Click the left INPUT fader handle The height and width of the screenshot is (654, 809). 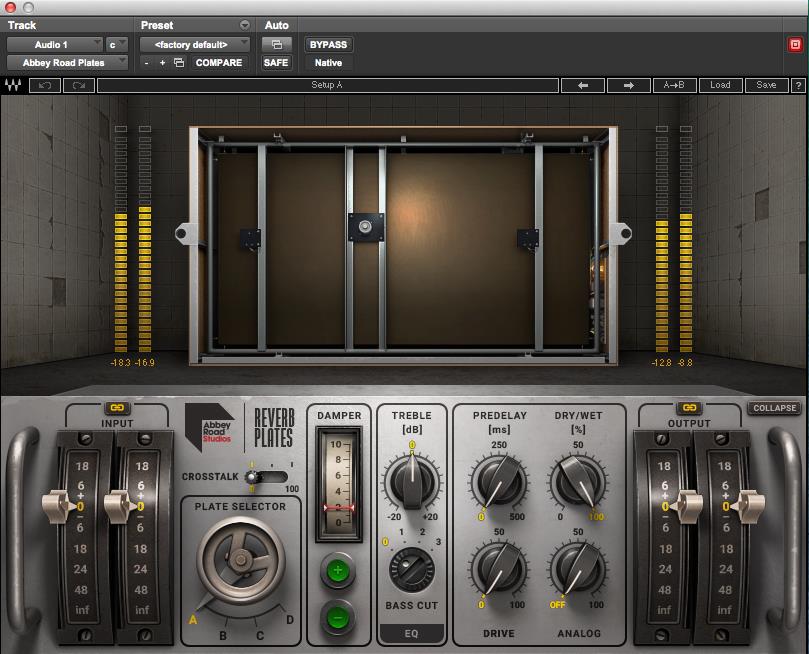tap(57, 506)
